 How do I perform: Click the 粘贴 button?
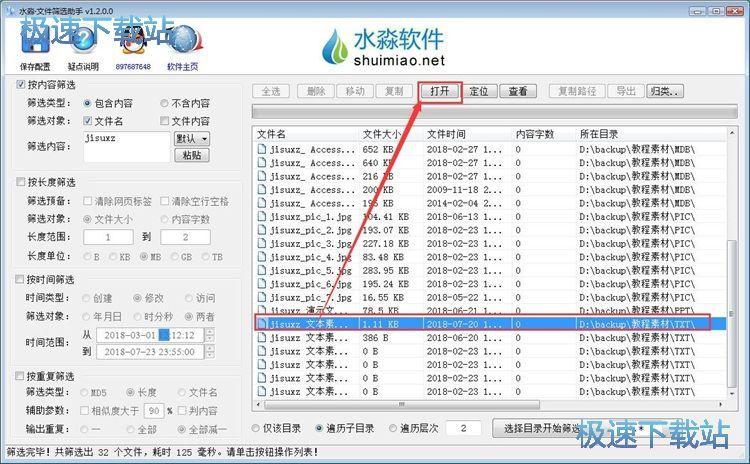(191, 155)
